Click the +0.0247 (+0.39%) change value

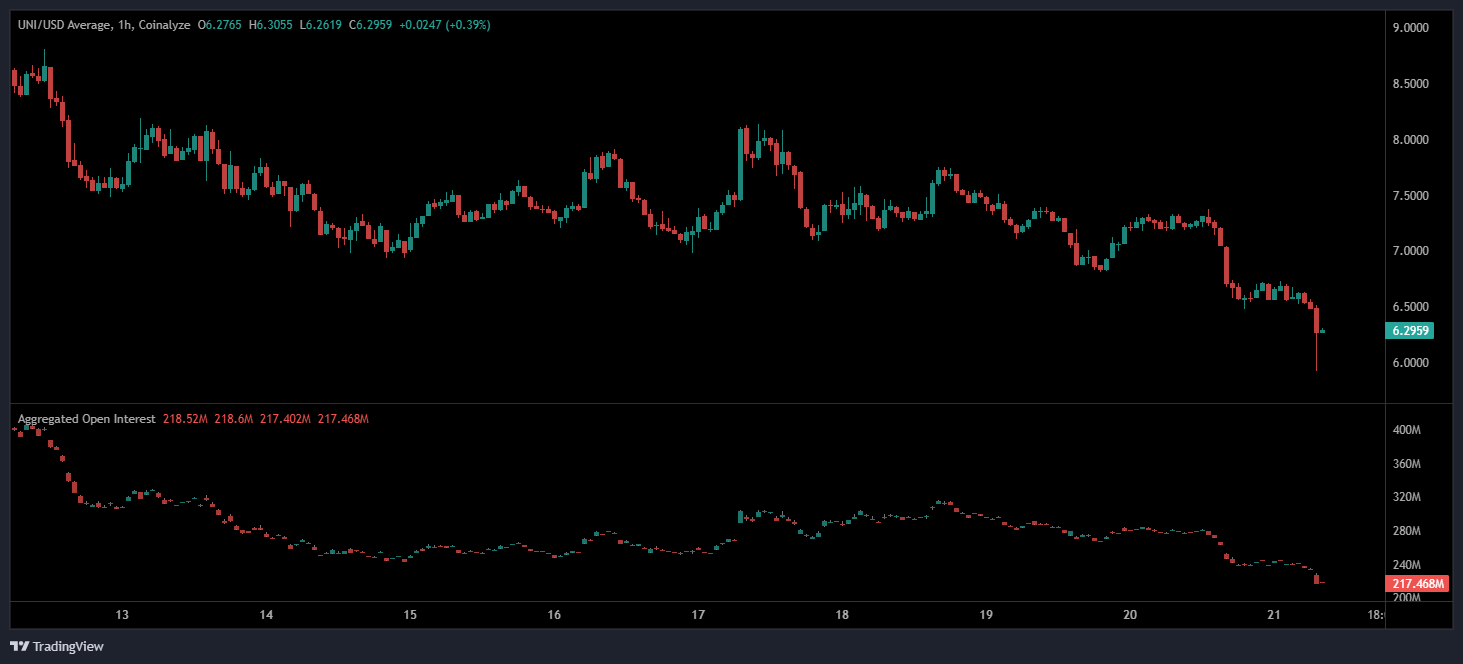coord(446,24)
